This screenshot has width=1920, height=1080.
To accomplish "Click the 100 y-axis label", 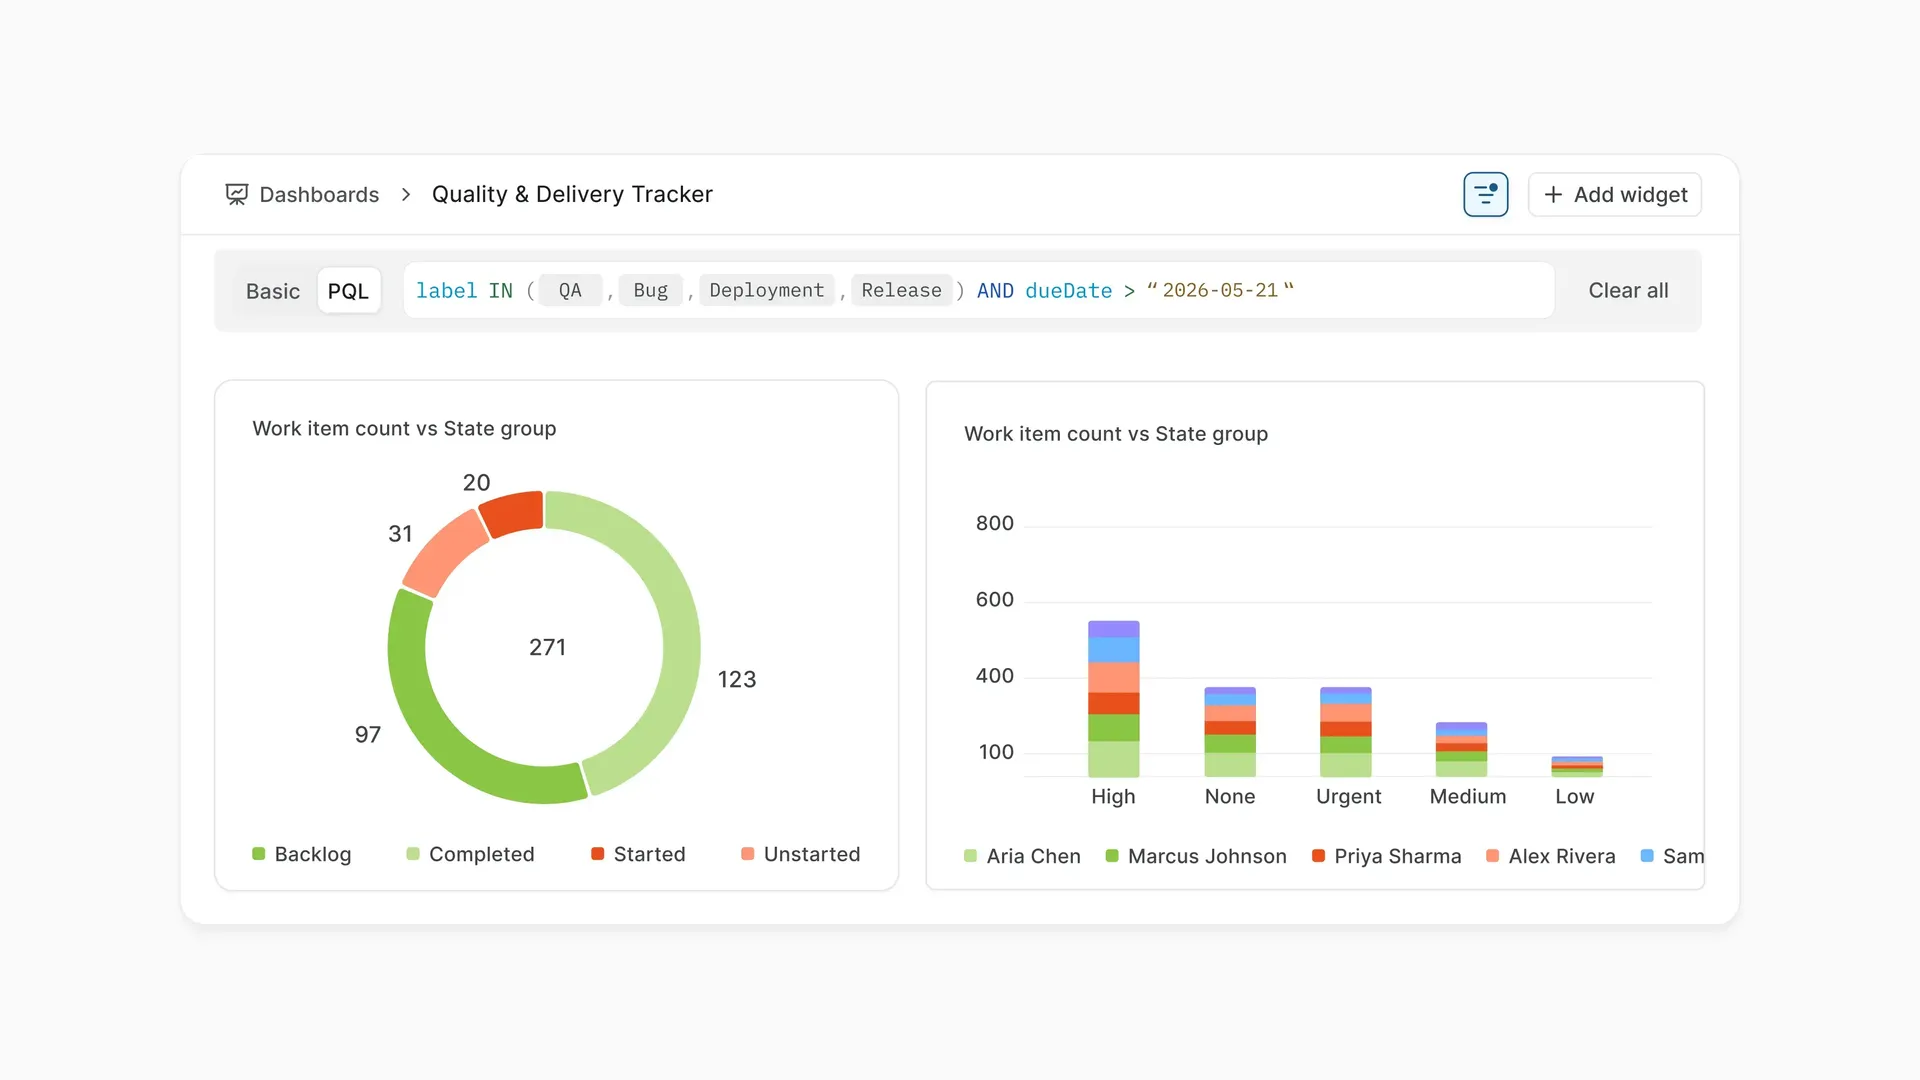I will (x=996, y=752).
